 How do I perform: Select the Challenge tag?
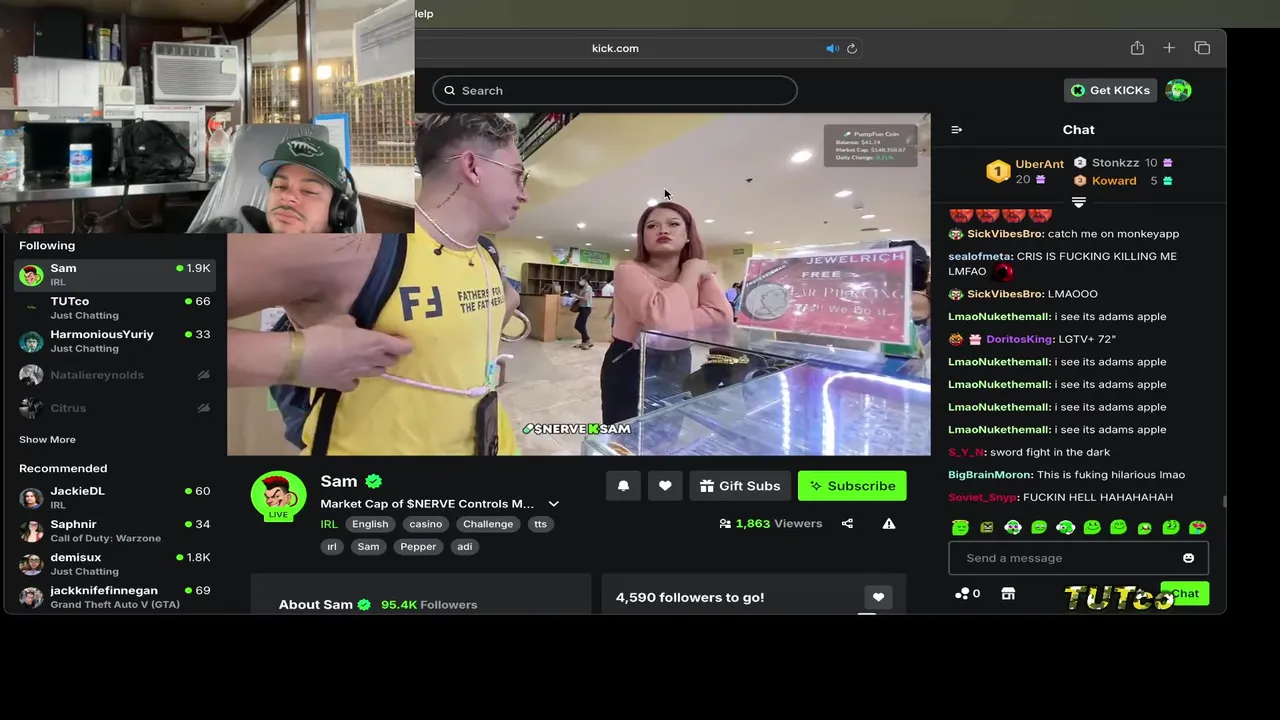(488, 524)
